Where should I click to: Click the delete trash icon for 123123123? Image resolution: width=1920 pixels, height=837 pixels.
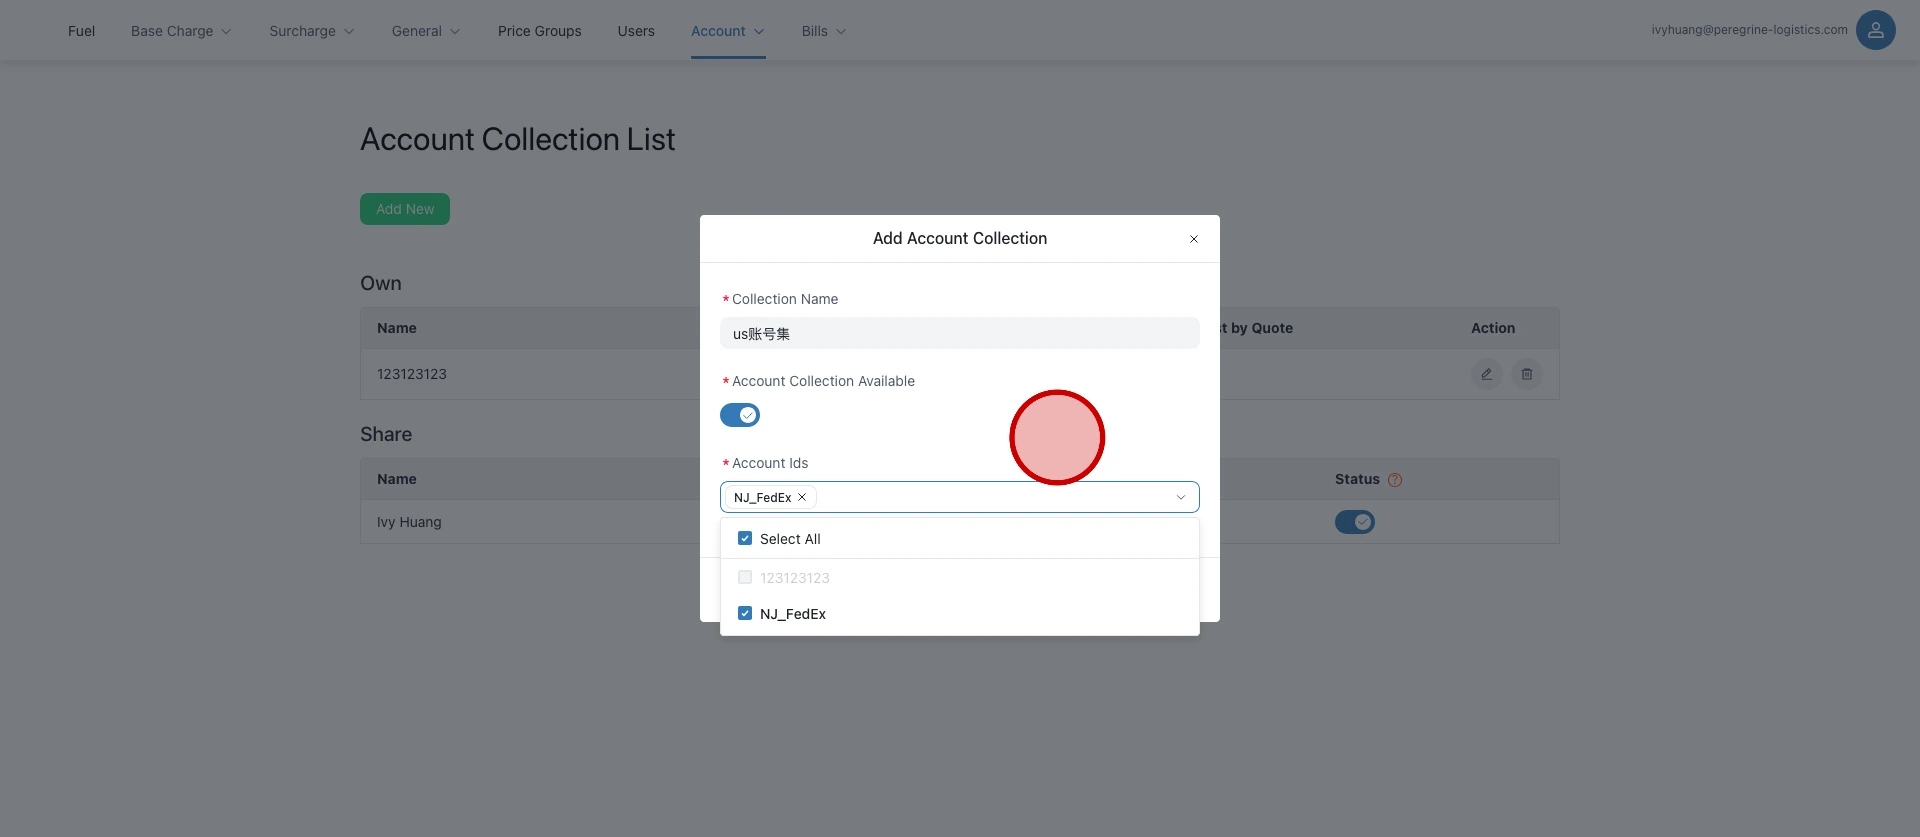(x=1526, y=374)
